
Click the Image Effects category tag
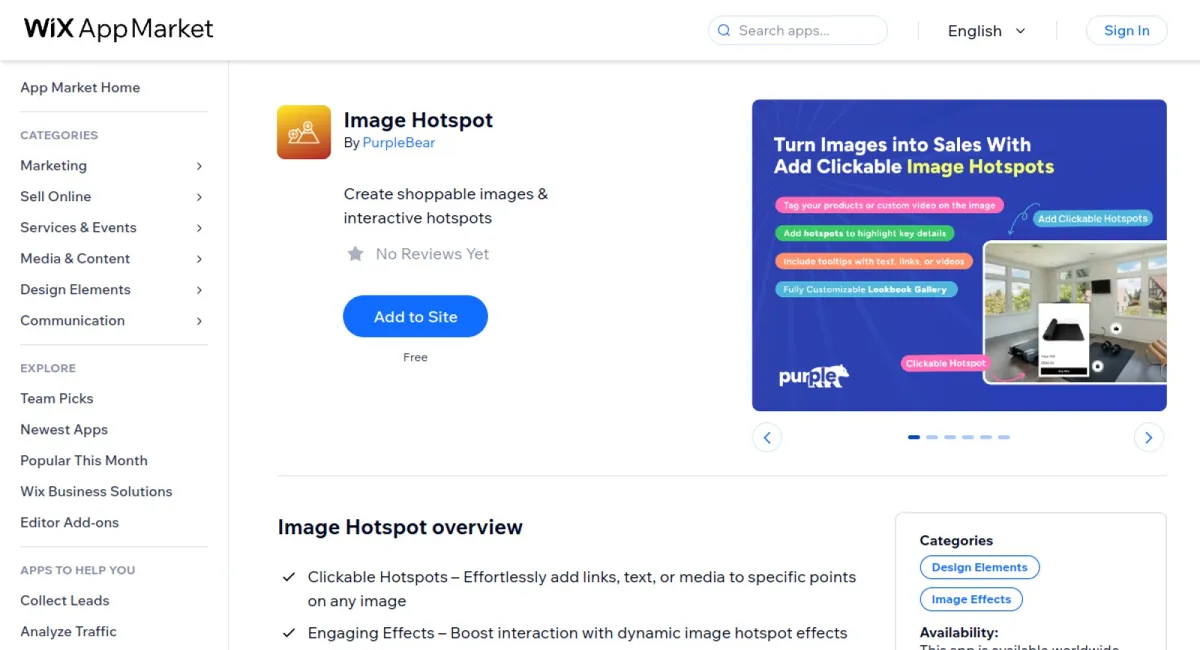point(971,599)
